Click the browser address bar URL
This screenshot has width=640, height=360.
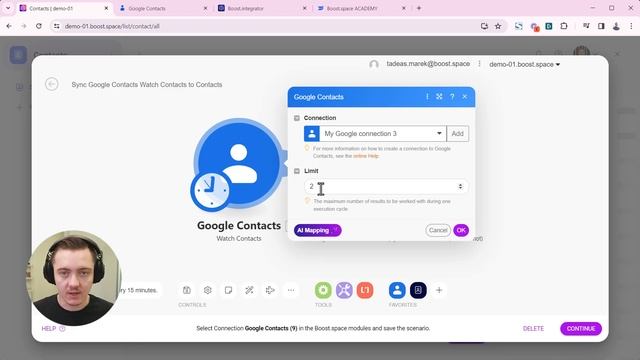(x=112, y=26)
